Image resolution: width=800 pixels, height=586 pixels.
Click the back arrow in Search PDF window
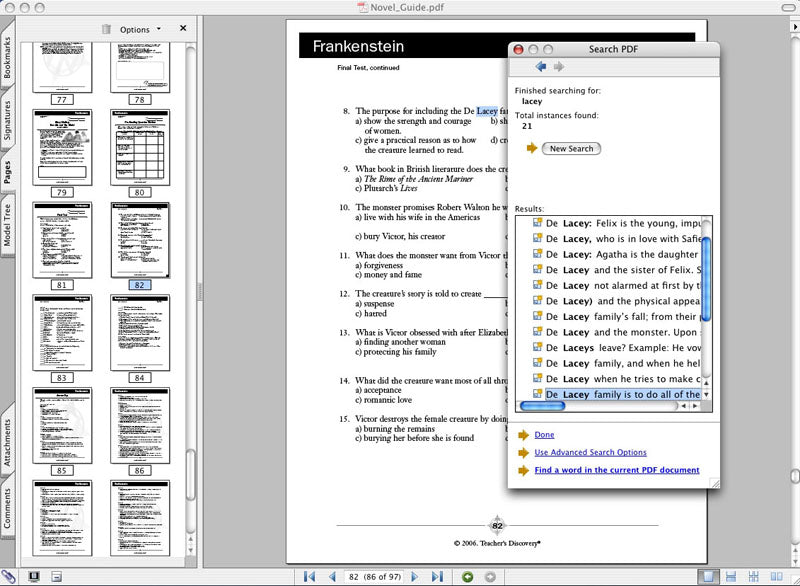[x=540, y=67]
